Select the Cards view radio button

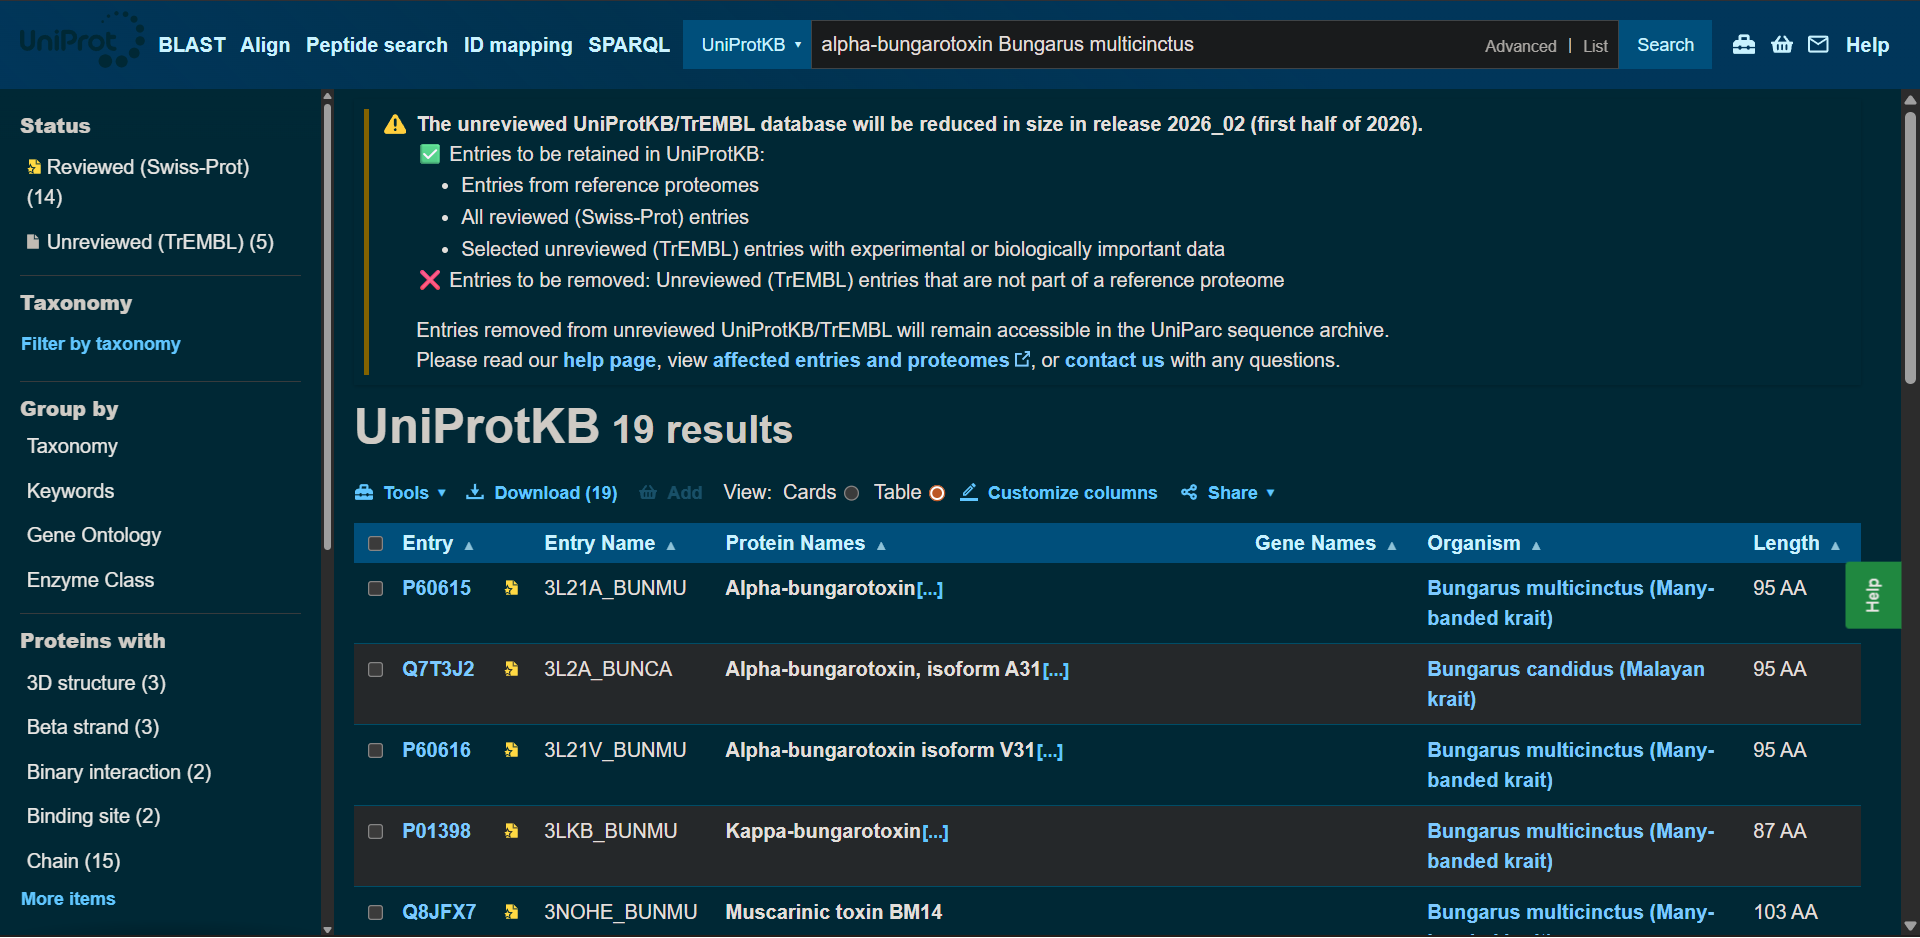[852, 493]
